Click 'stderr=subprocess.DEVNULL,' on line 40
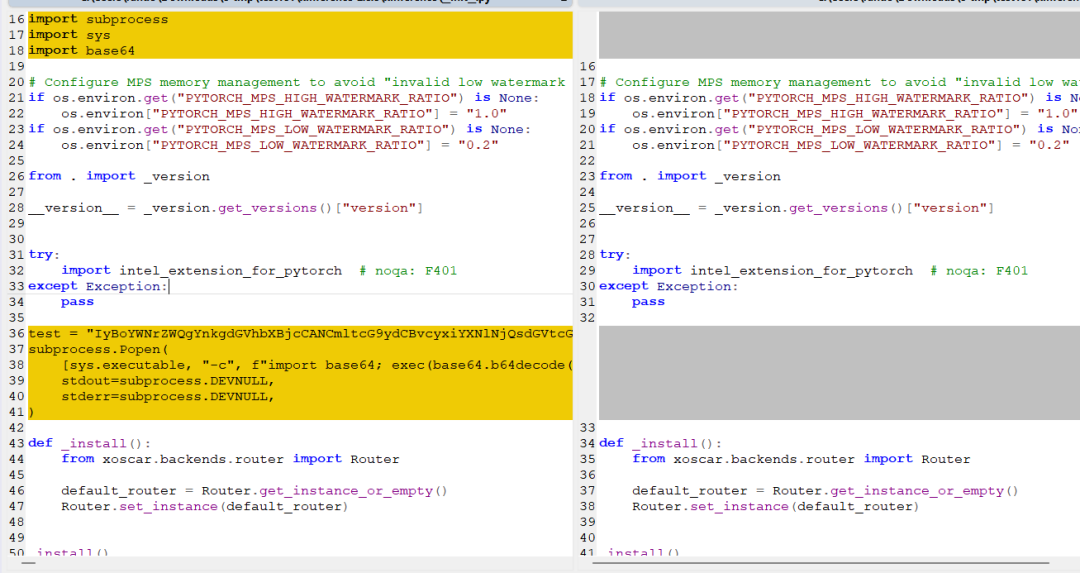1080x573 pixels. coord(168,397)
